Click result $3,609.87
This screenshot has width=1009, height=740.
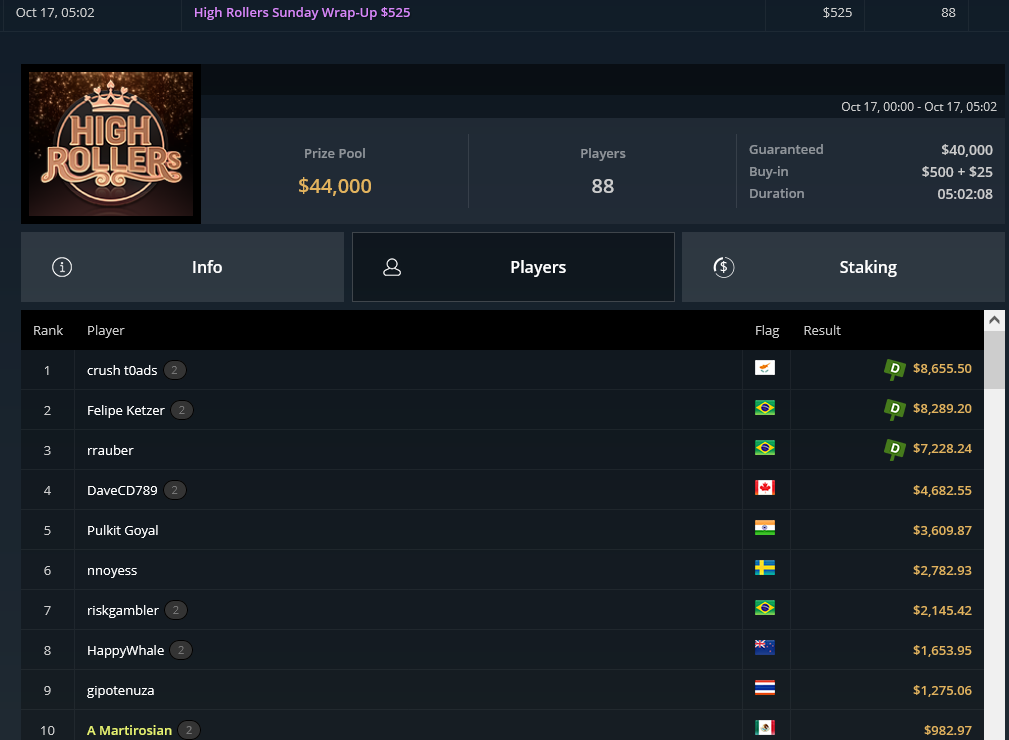942,530
